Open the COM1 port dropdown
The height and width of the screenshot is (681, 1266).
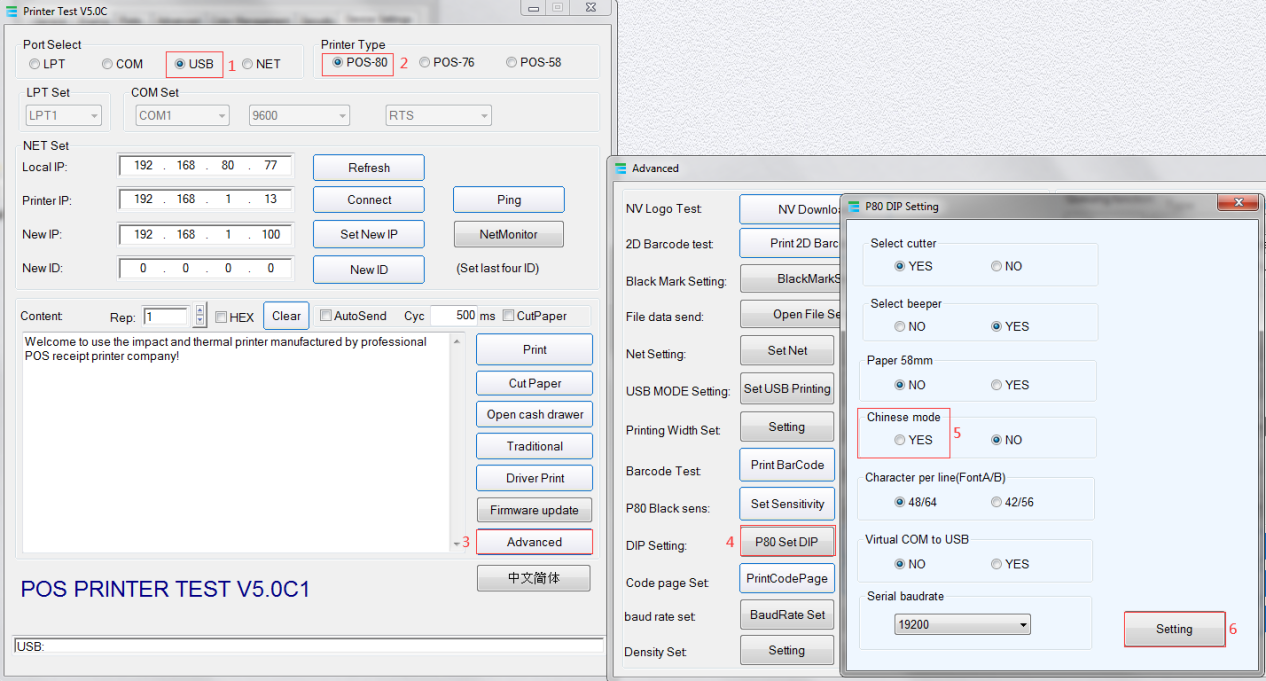[x=220, y=115]
